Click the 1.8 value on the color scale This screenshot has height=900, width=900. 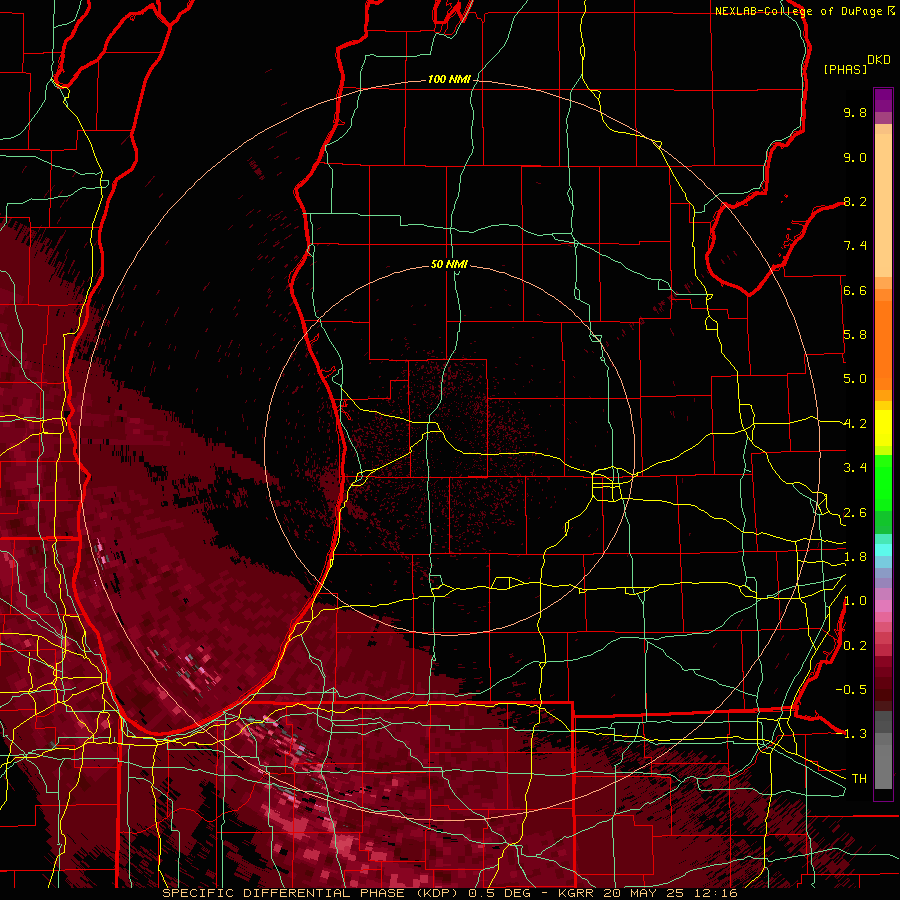(x=855, y=557)
